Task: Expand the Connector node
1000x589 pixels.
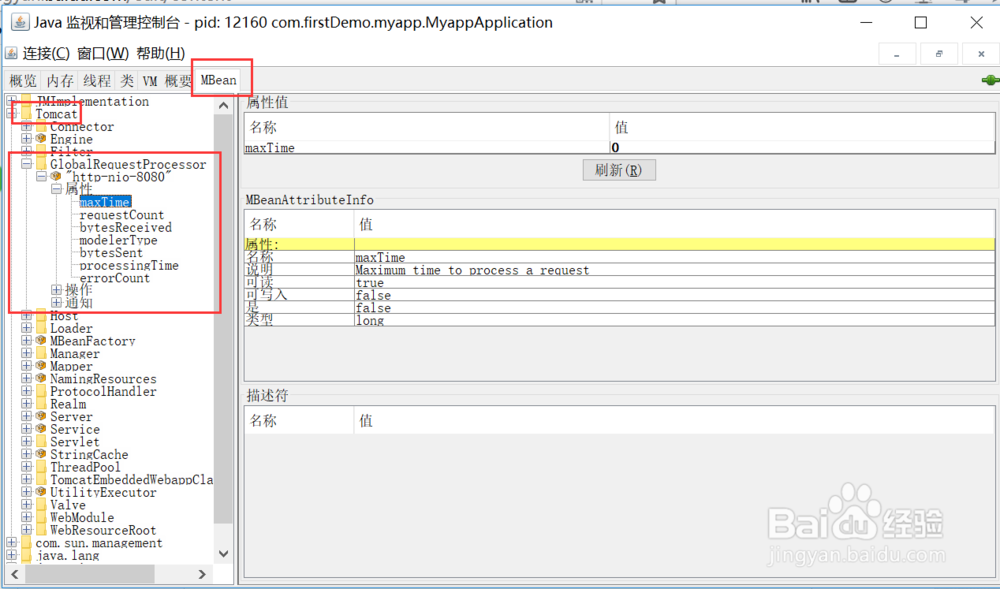Action: [26, 126]
